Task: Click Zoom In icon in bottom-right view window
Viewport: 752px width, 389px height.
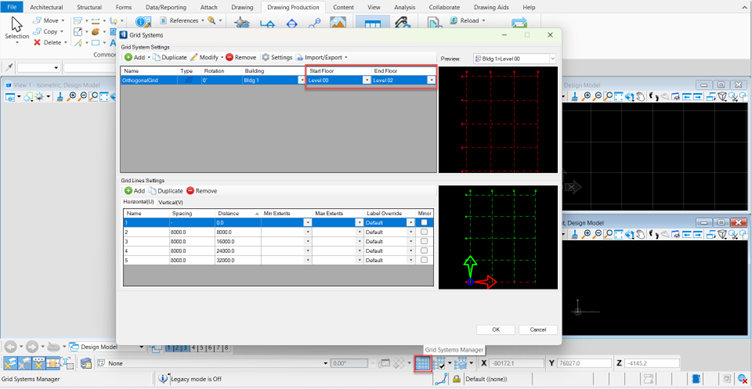Action: [587, 235]
